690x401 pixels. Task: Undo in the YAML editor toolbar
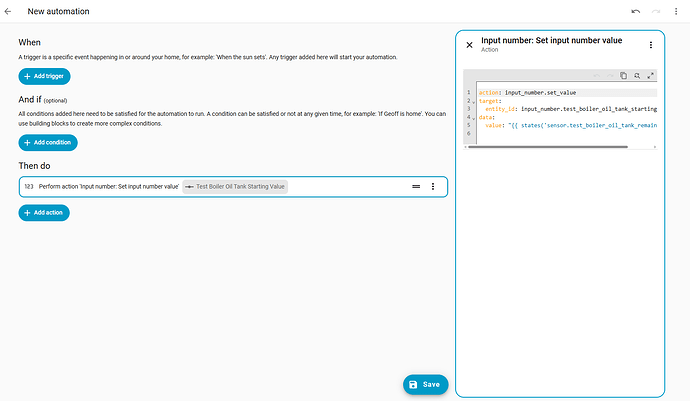tap(597, 76)
